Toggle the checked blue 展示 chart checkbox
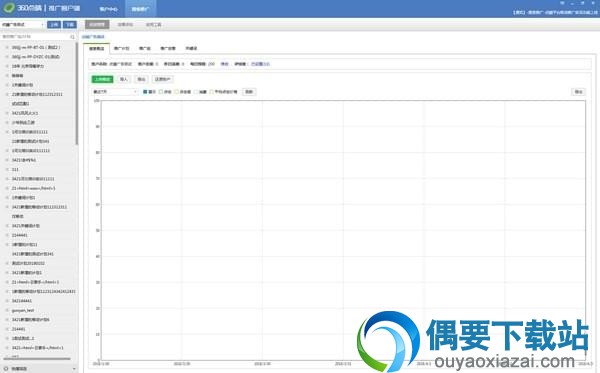 point(145,92)
